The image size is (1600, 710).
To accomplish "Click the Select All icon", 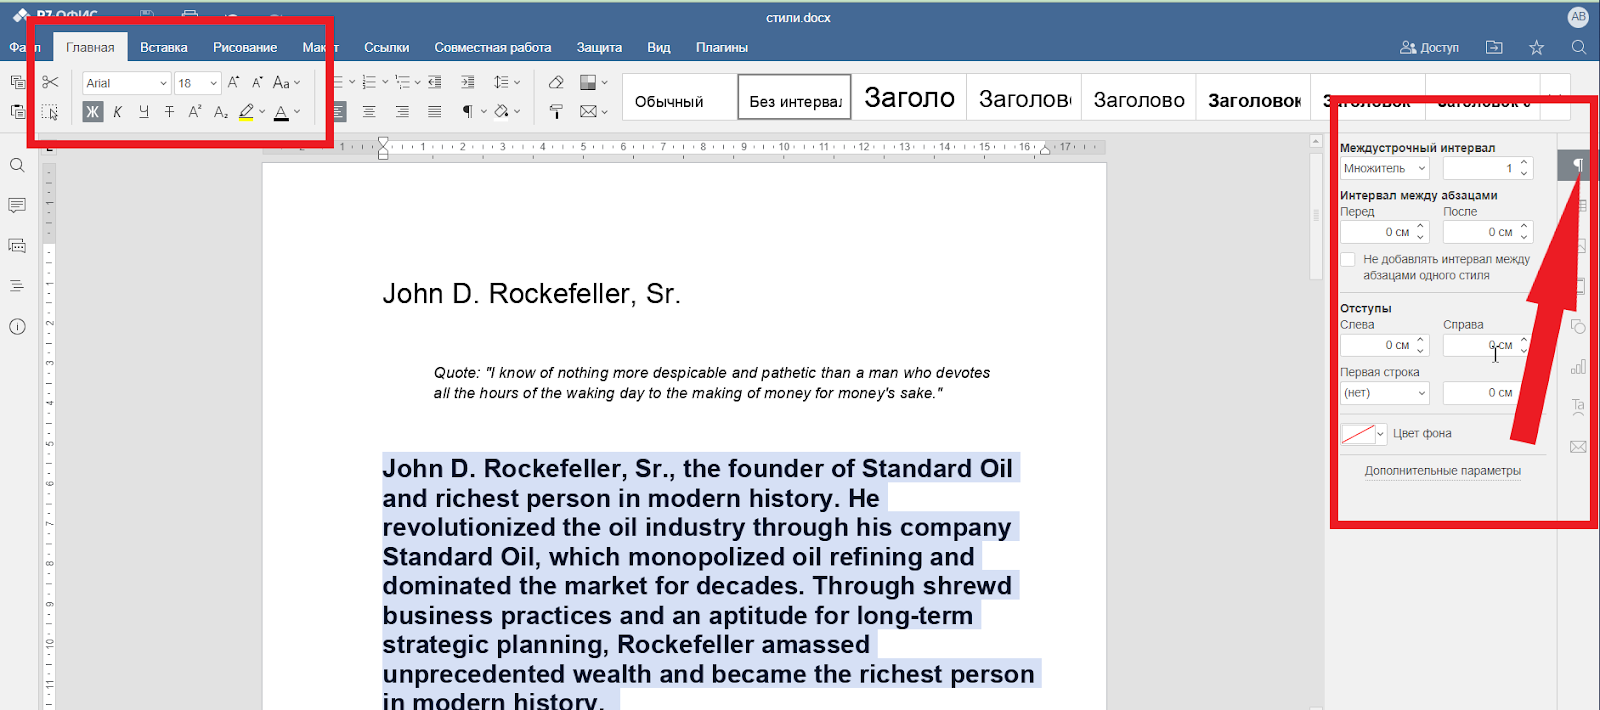I will [50, 112].
